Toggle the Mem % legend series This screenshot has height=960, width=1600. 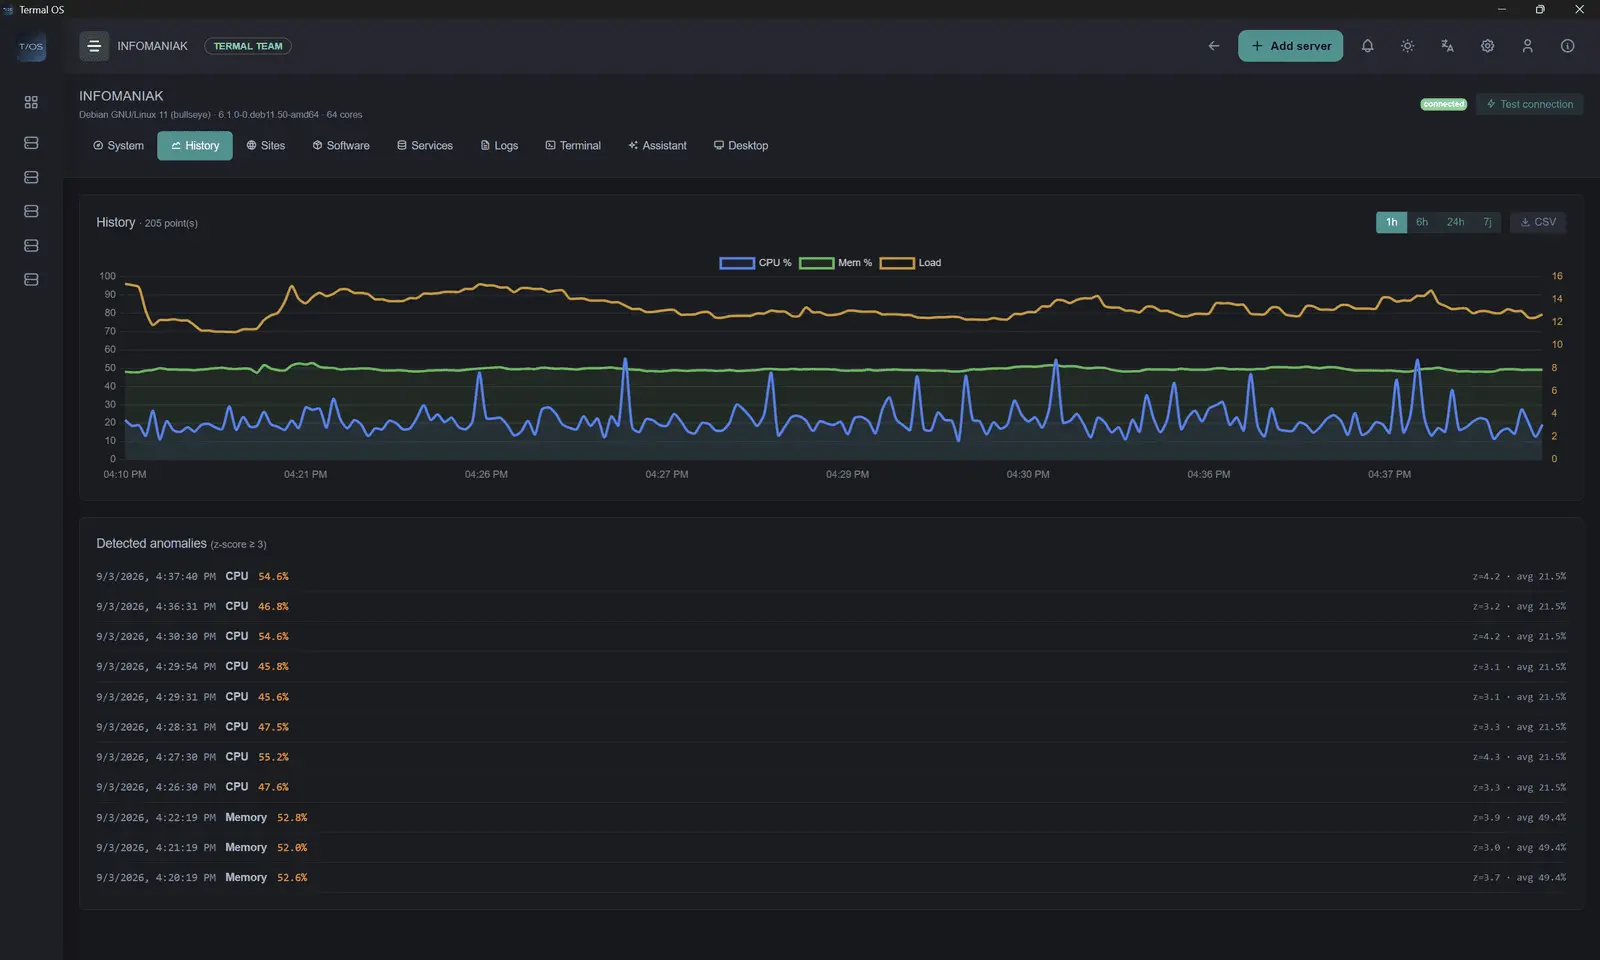835,263
